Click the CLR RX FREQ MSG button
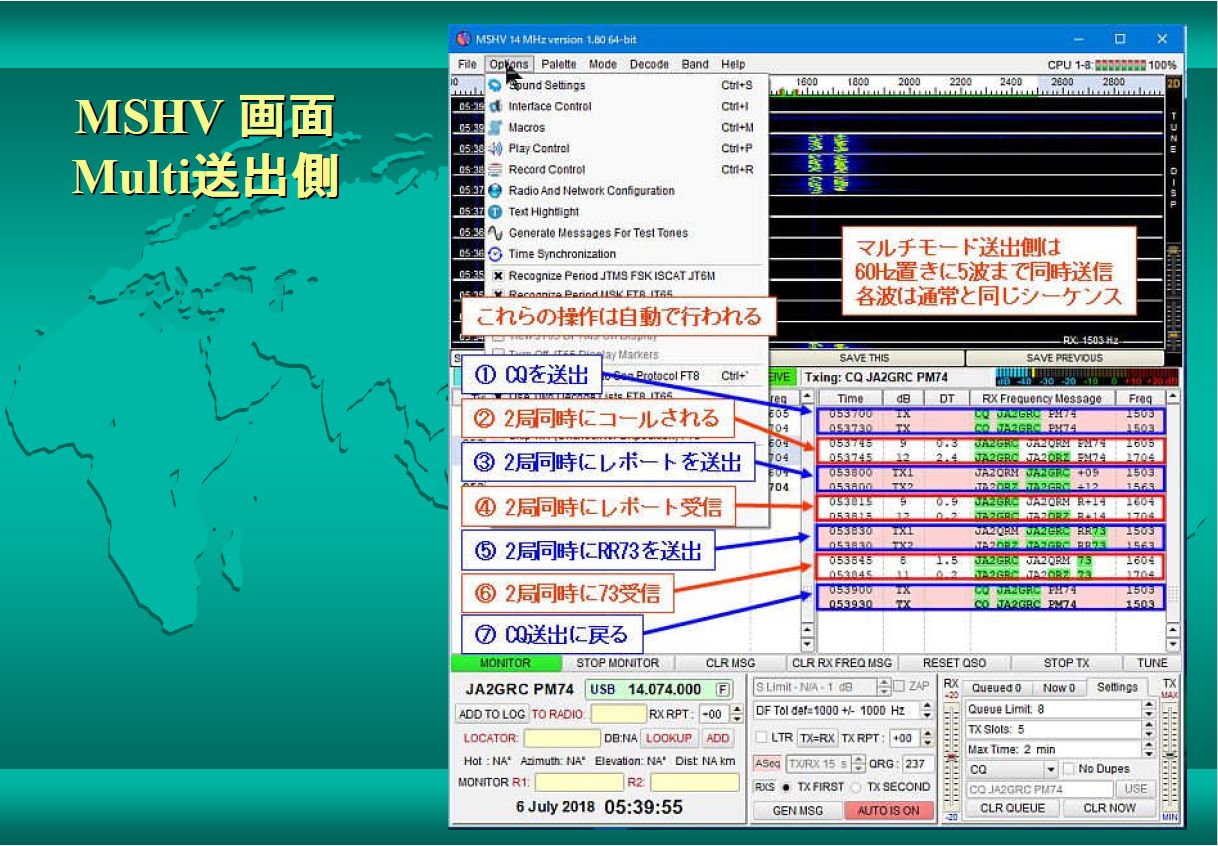The image size is (1218, 846). (841, 663)
